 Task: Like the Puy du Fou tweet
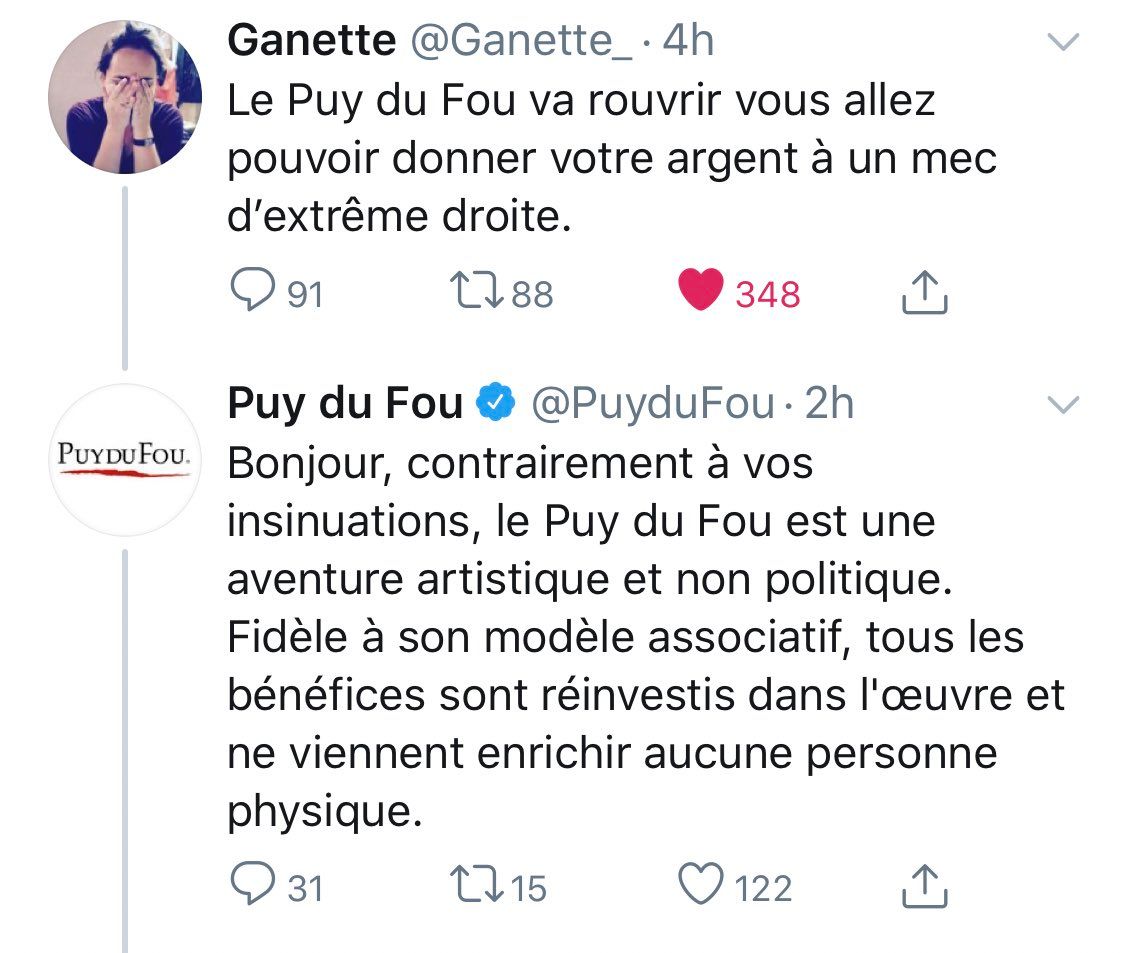[700, 886]
